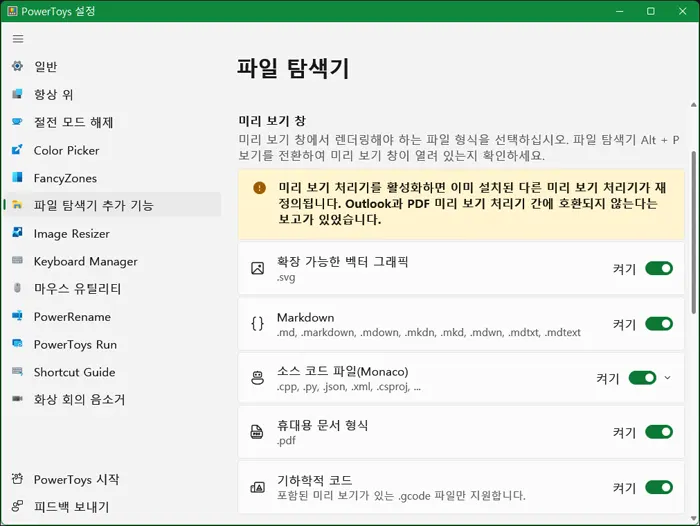
Task: Toggle off the Markdown preview switch
Action: pos(659,324)
